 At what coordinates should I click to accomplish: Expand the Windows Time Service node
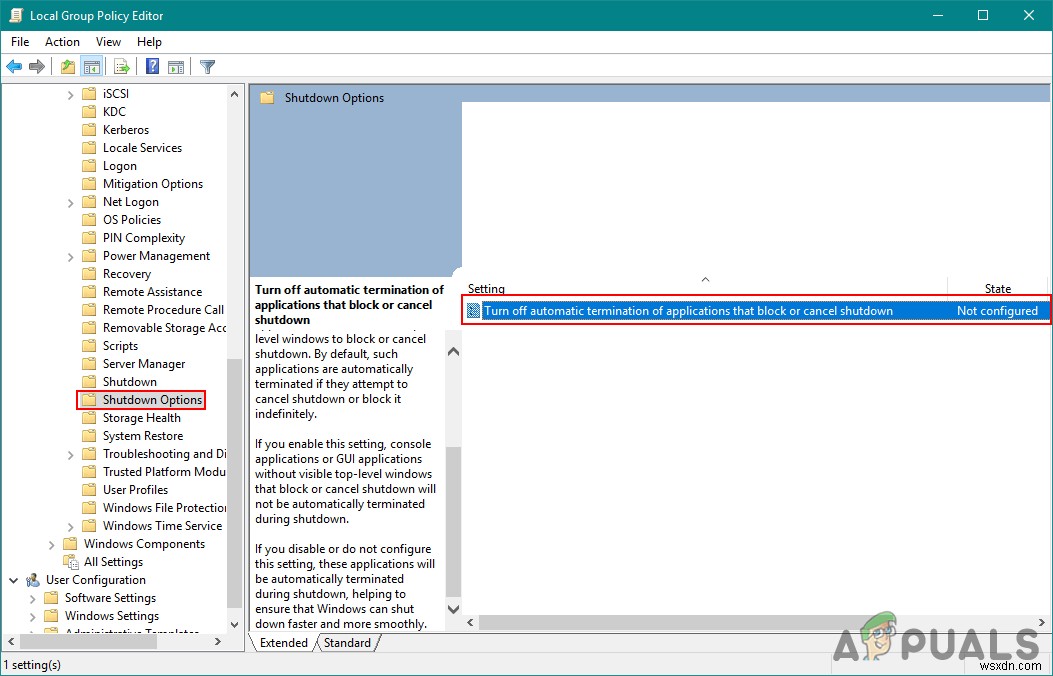(x=71, y=526)
